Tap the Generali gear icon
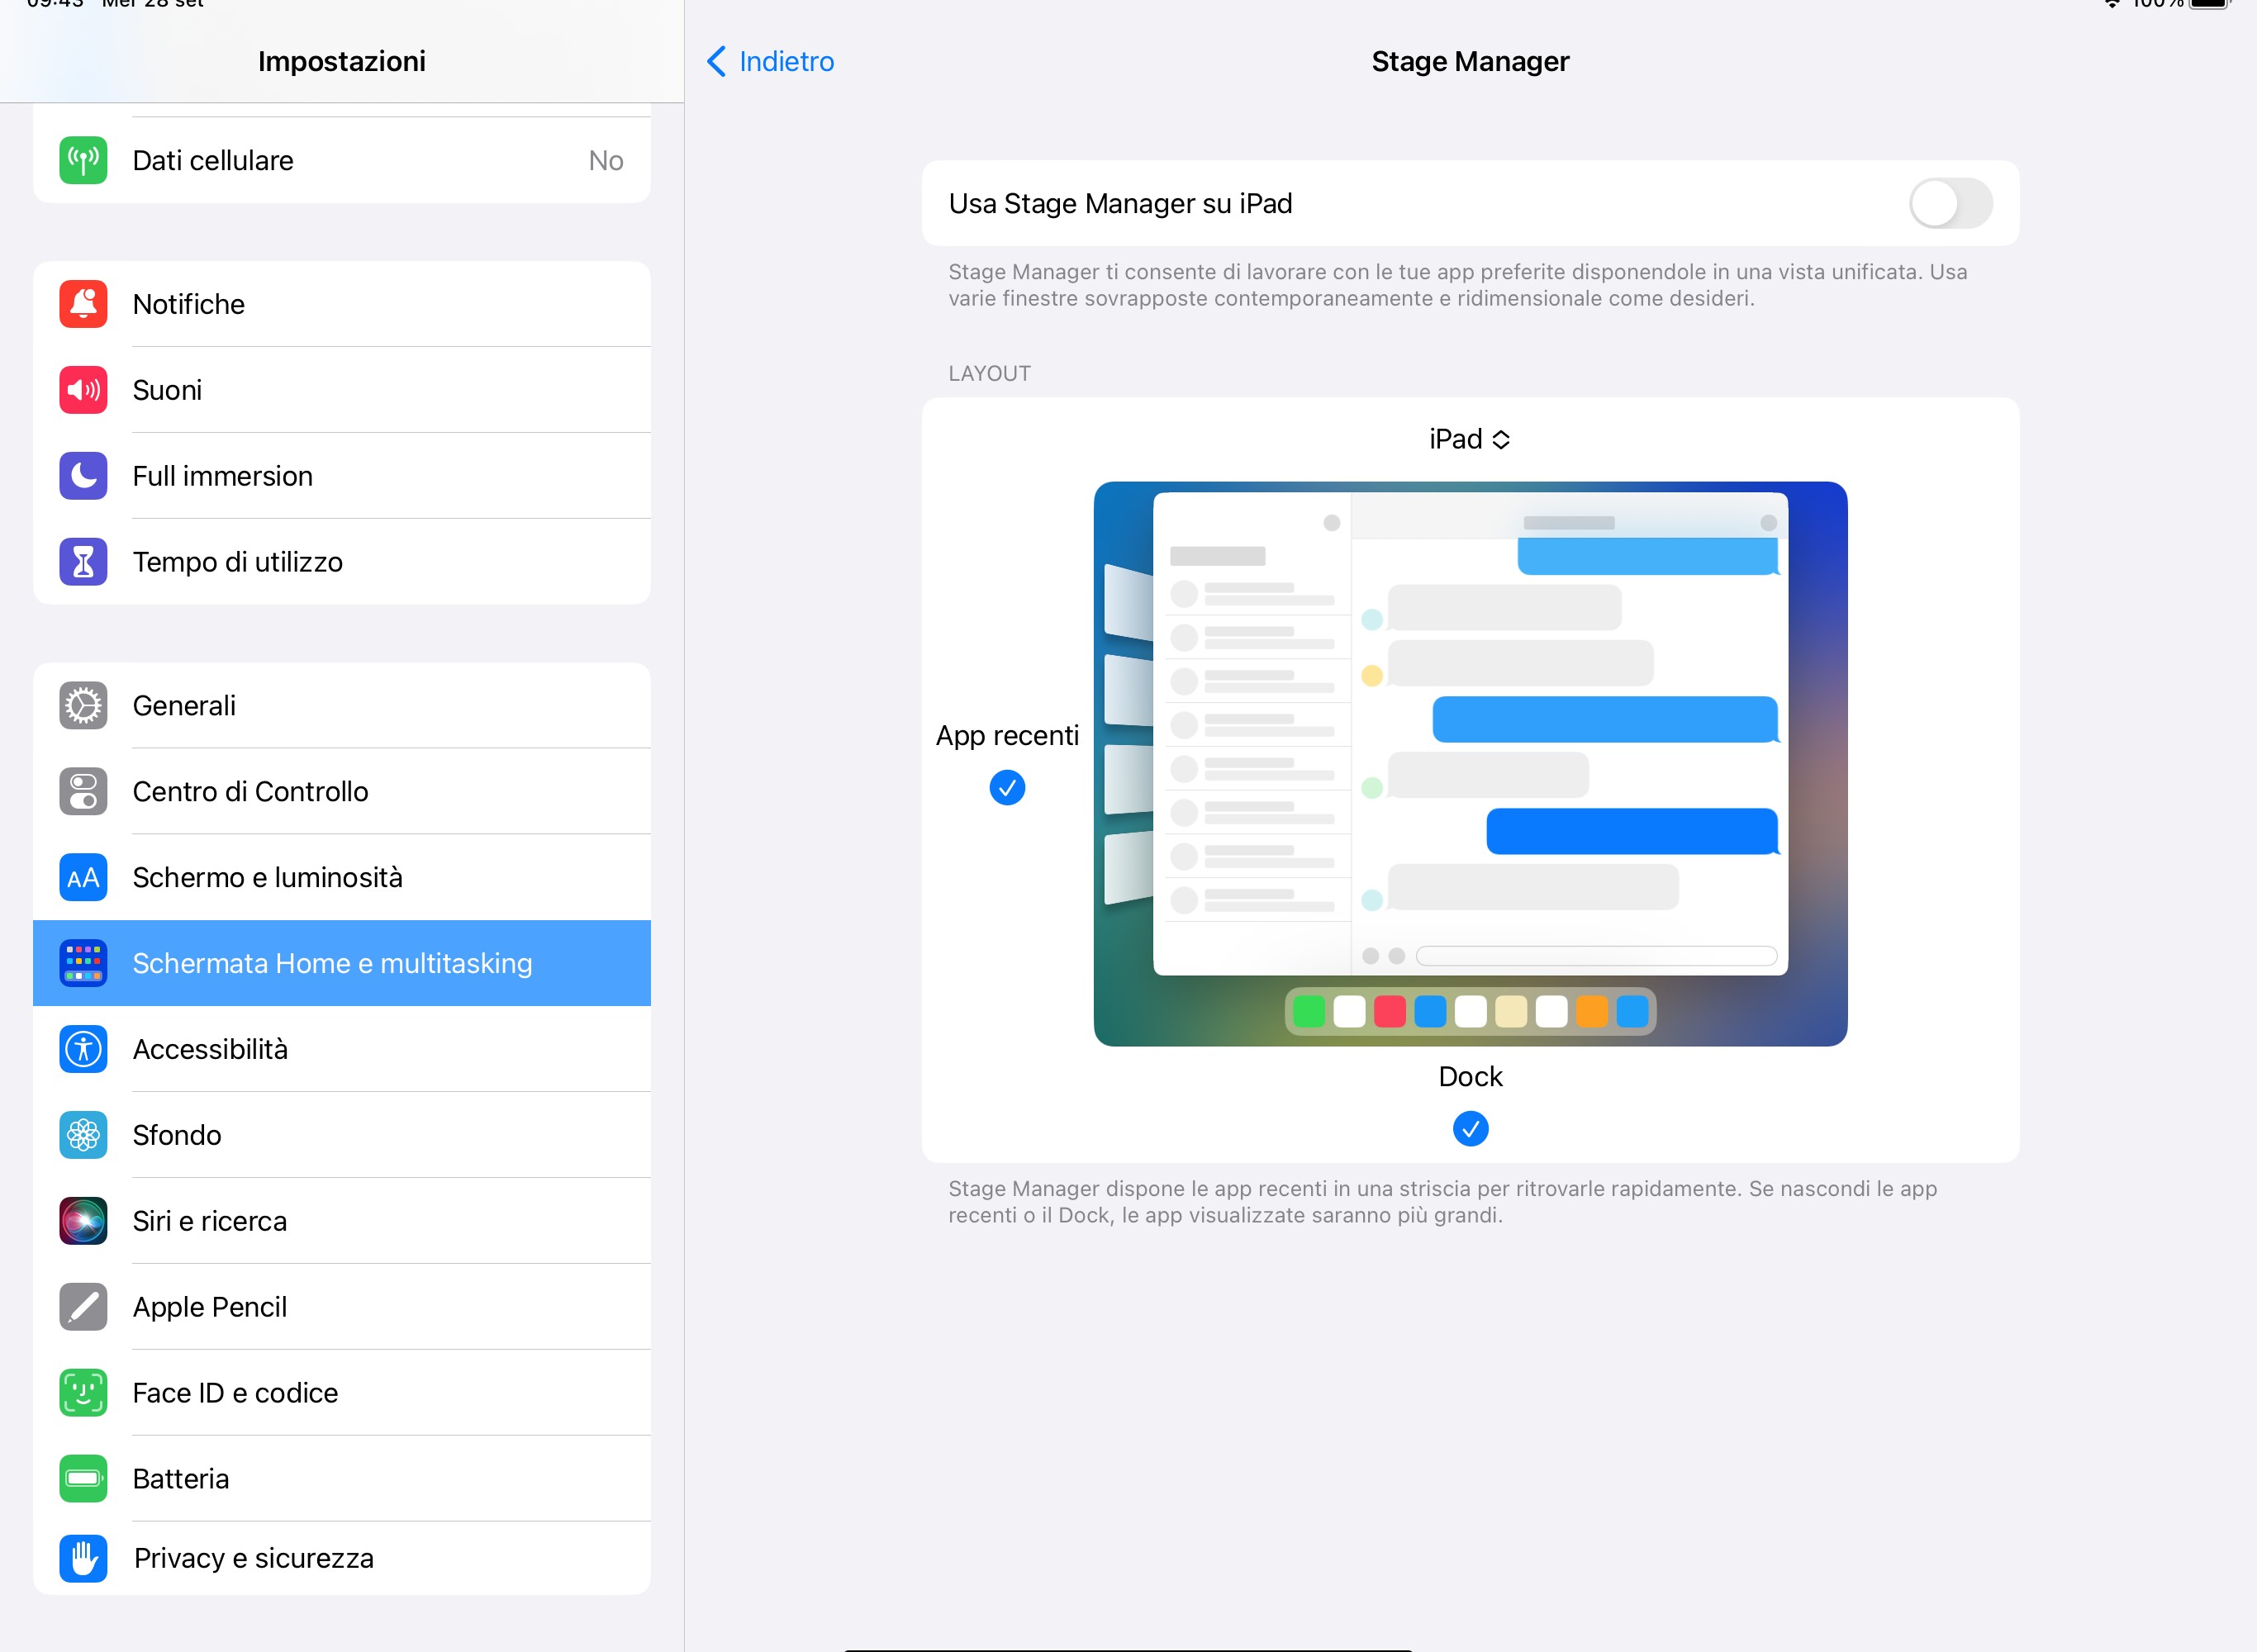Screen dimensions: 2257x1652 click(x=83, y=706)
